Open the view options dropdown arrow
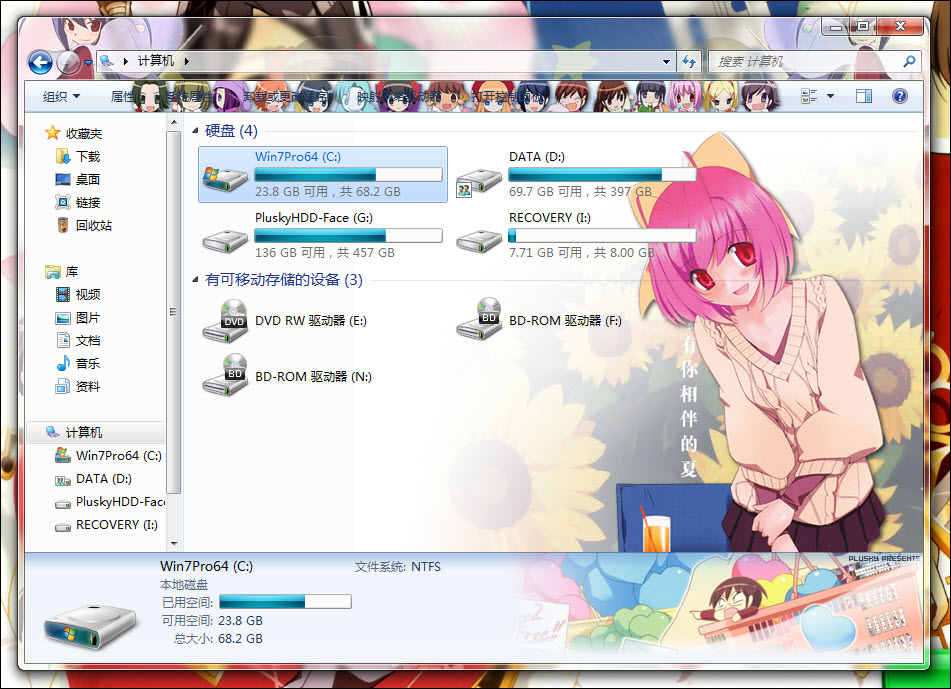Screen dimensions: 951x689 (830, 96)
